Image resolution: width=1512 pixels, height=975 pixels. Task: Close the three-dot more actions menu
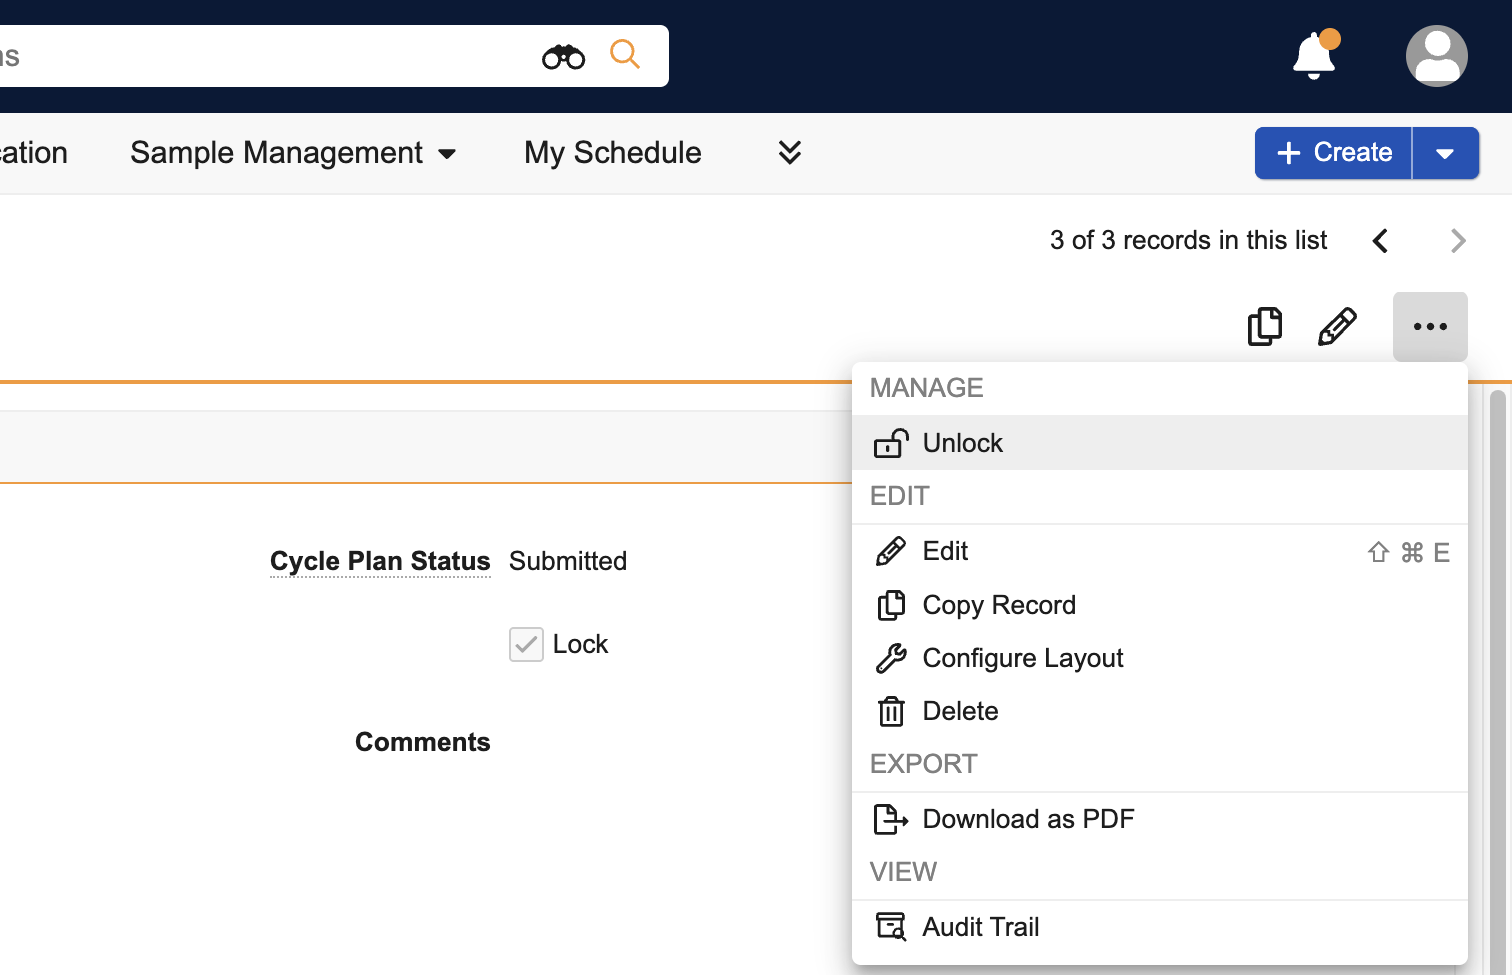coord(1430,327)
